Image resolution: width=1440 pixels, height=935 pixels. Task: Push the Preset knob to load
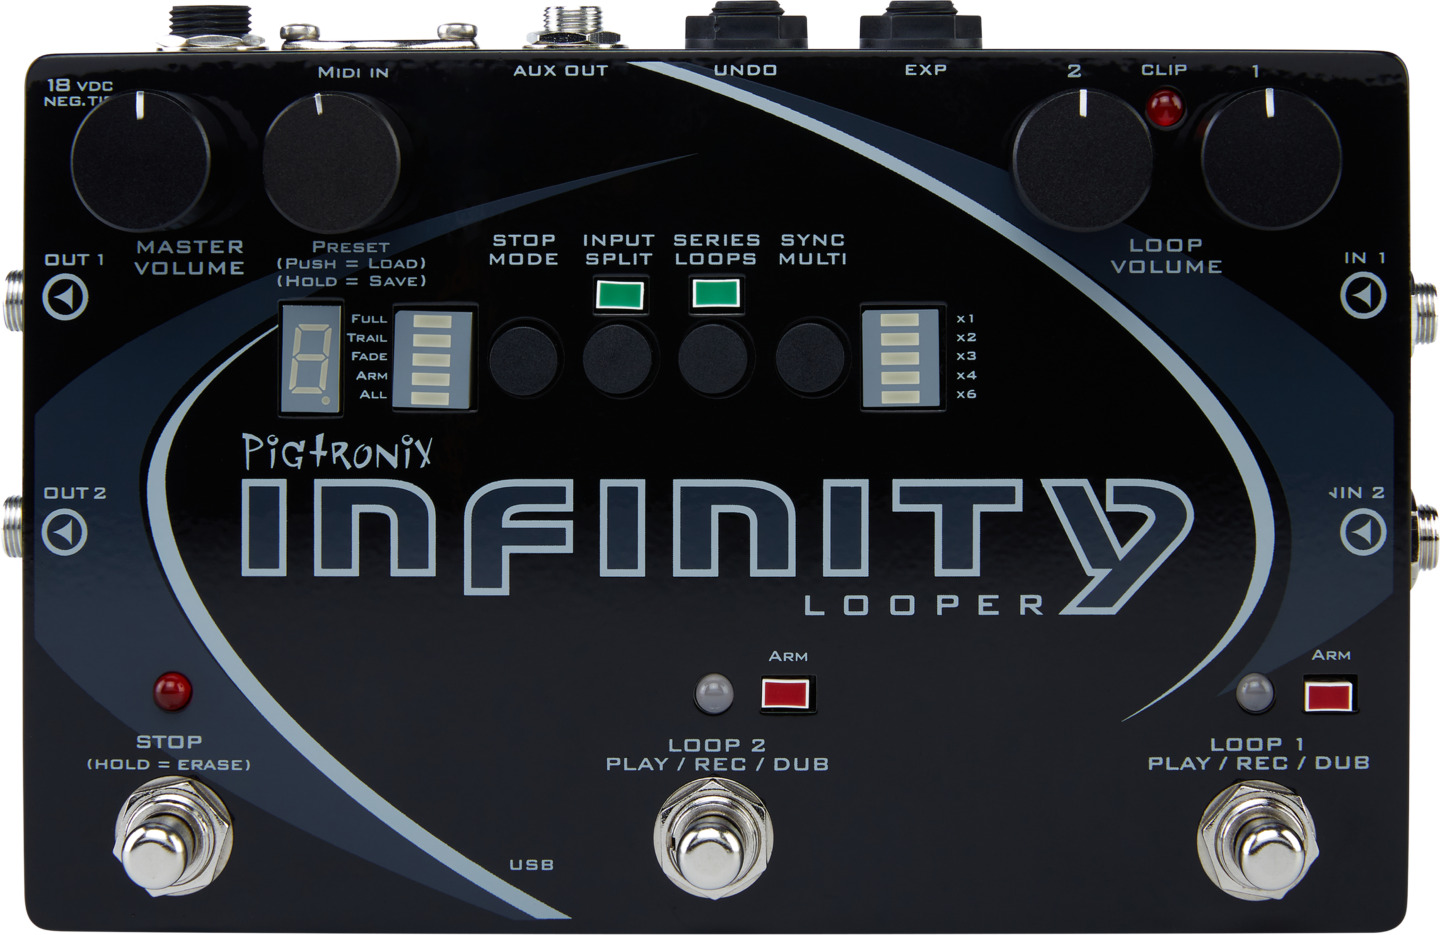(330, 160)
